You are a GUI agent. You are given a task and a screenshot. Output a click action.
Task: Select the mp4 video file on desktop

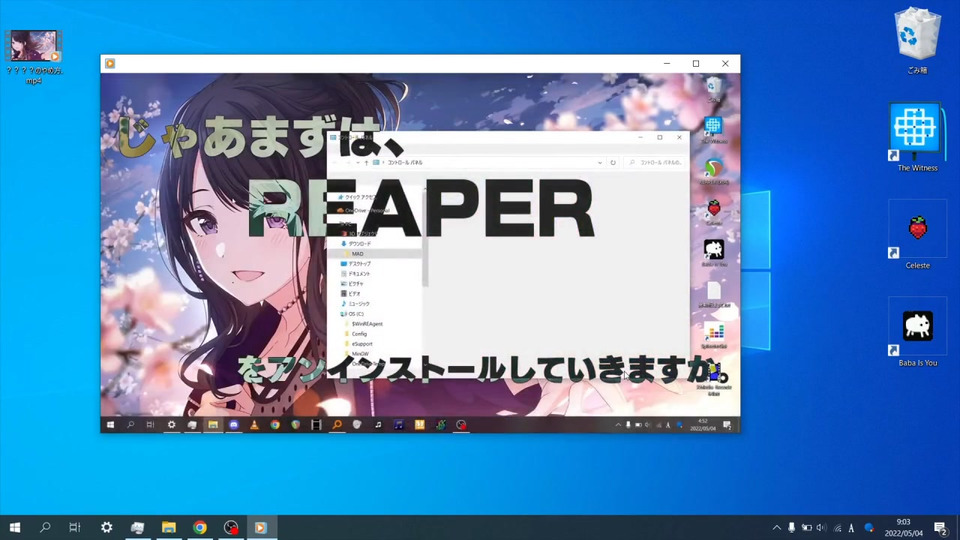tap(34, 56)
